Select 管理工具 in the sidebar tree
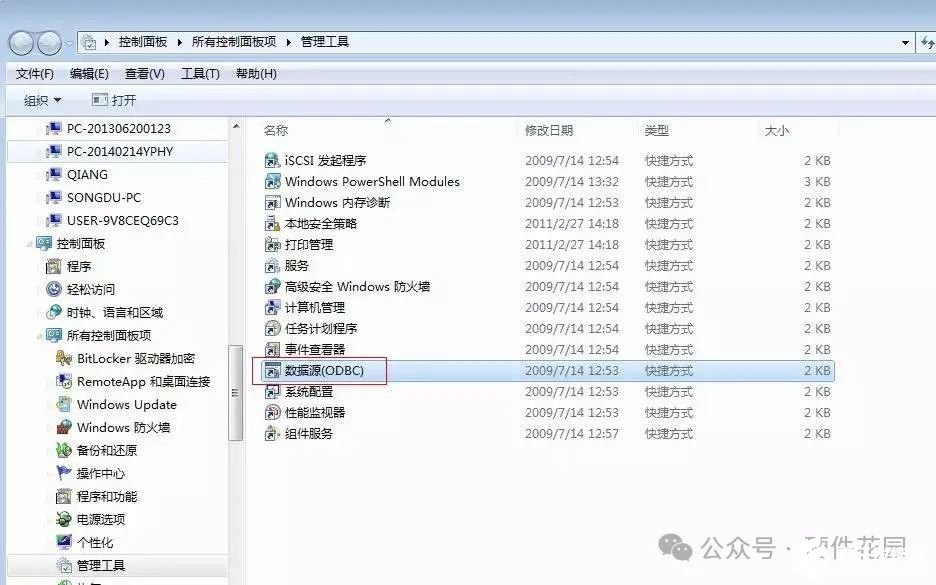936x585 pixels. (x=101, y=565)
